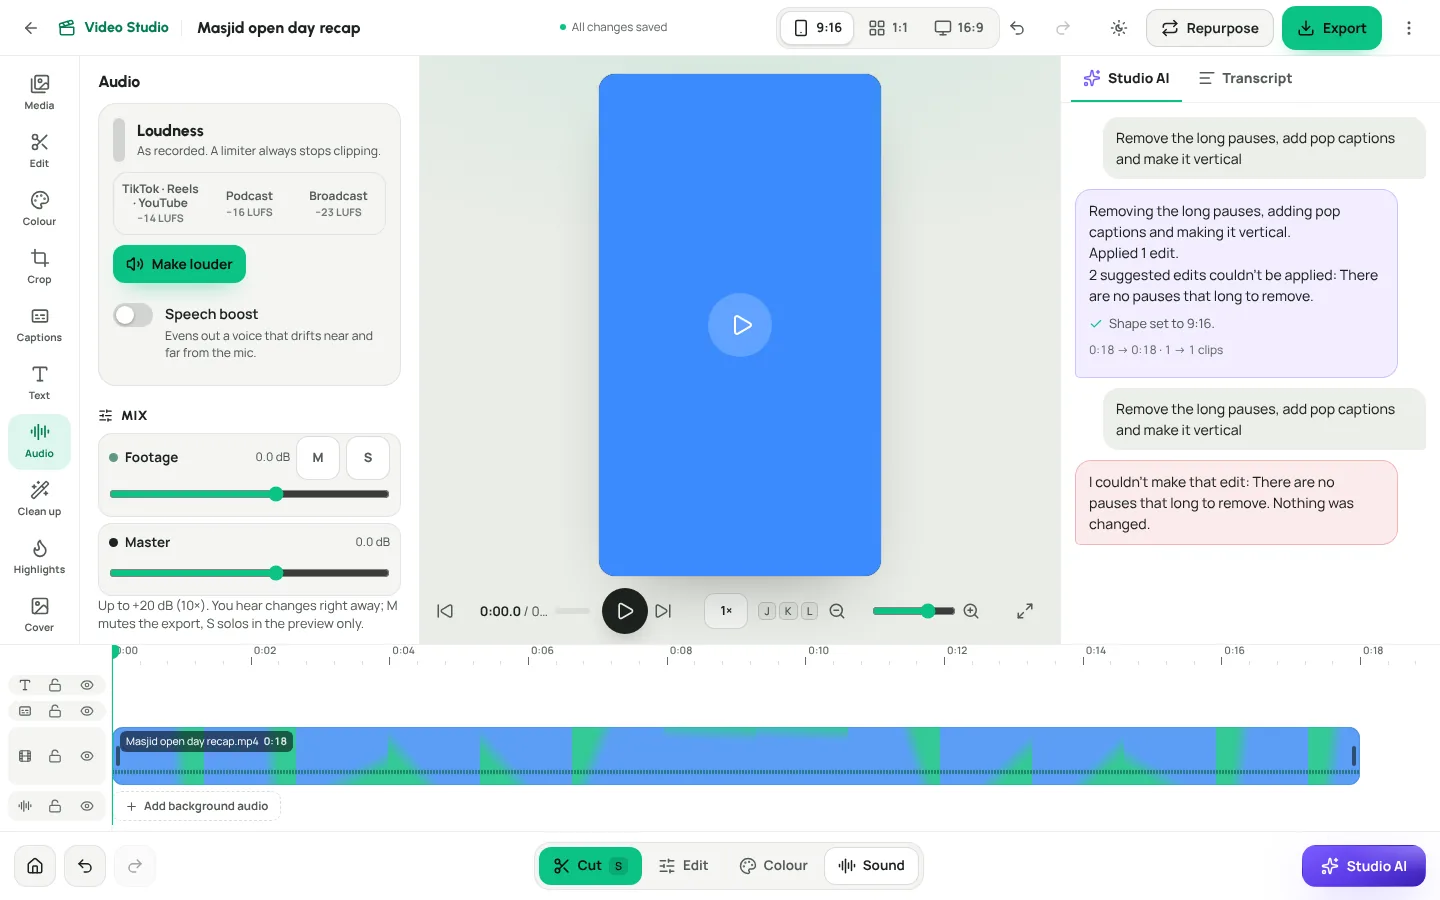Select the Sound mode in bottom bar

[871, 866]
